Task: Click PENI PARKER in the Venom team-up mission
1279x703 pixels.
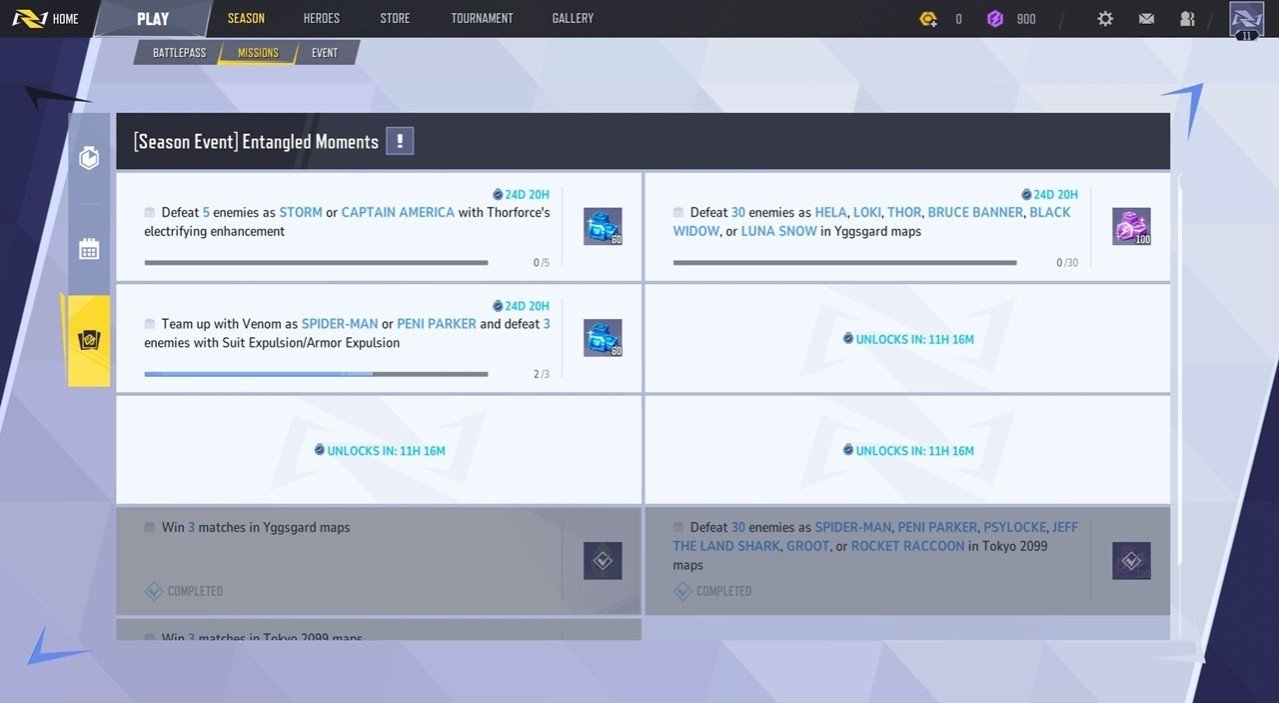Action: 437,324
